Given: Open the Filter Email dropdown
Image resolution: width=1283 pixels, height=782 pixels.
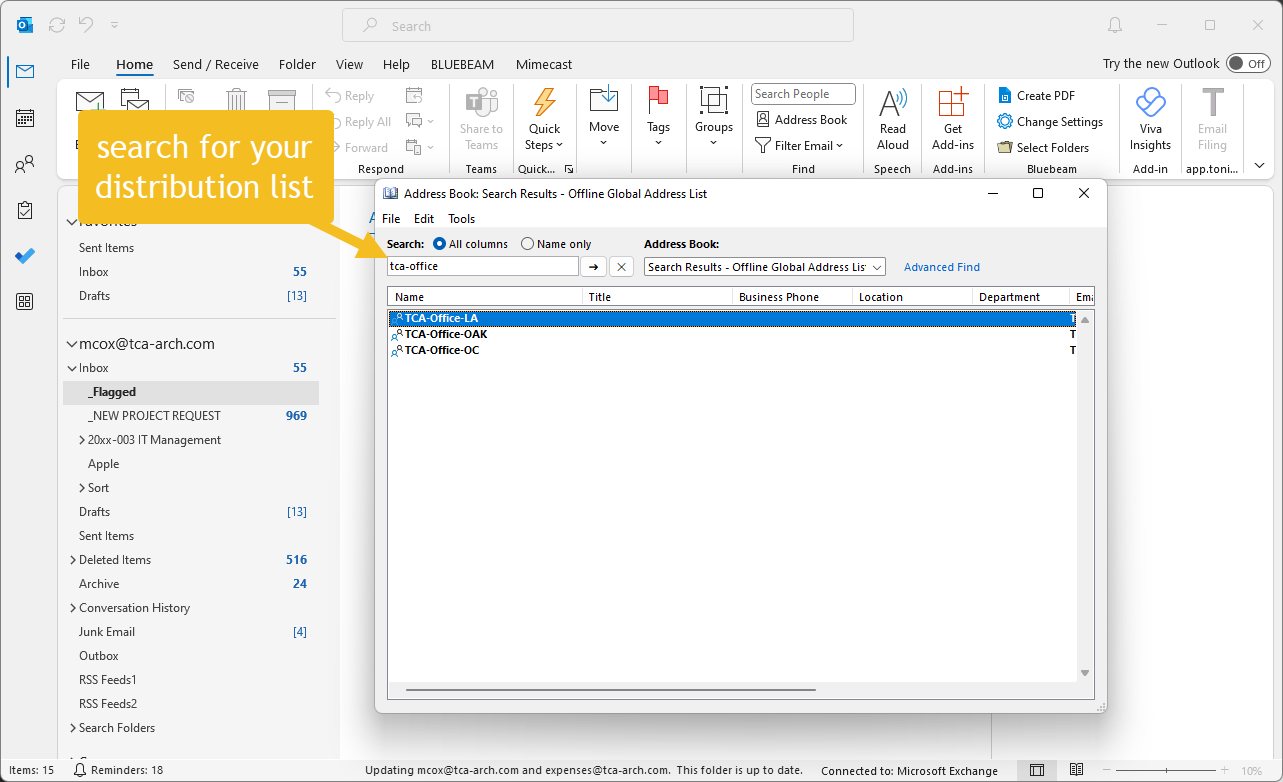Looking at the screenshot, I should pos(799,146).
